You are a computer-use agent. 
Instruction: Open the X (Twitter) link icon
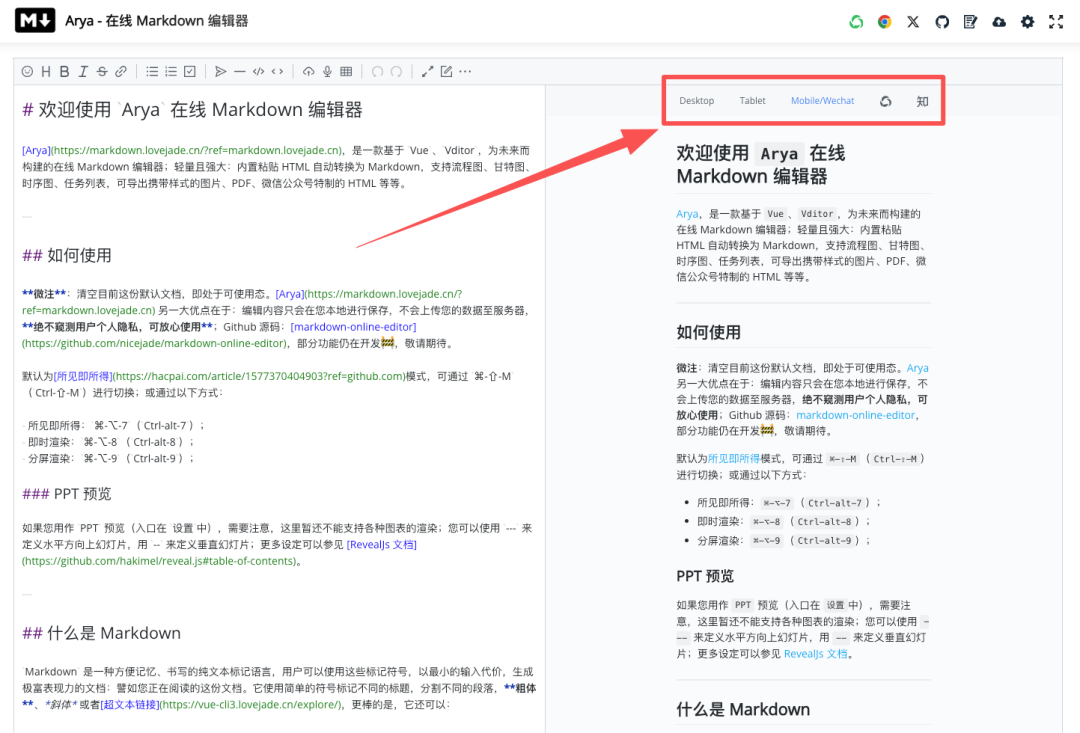913,22
